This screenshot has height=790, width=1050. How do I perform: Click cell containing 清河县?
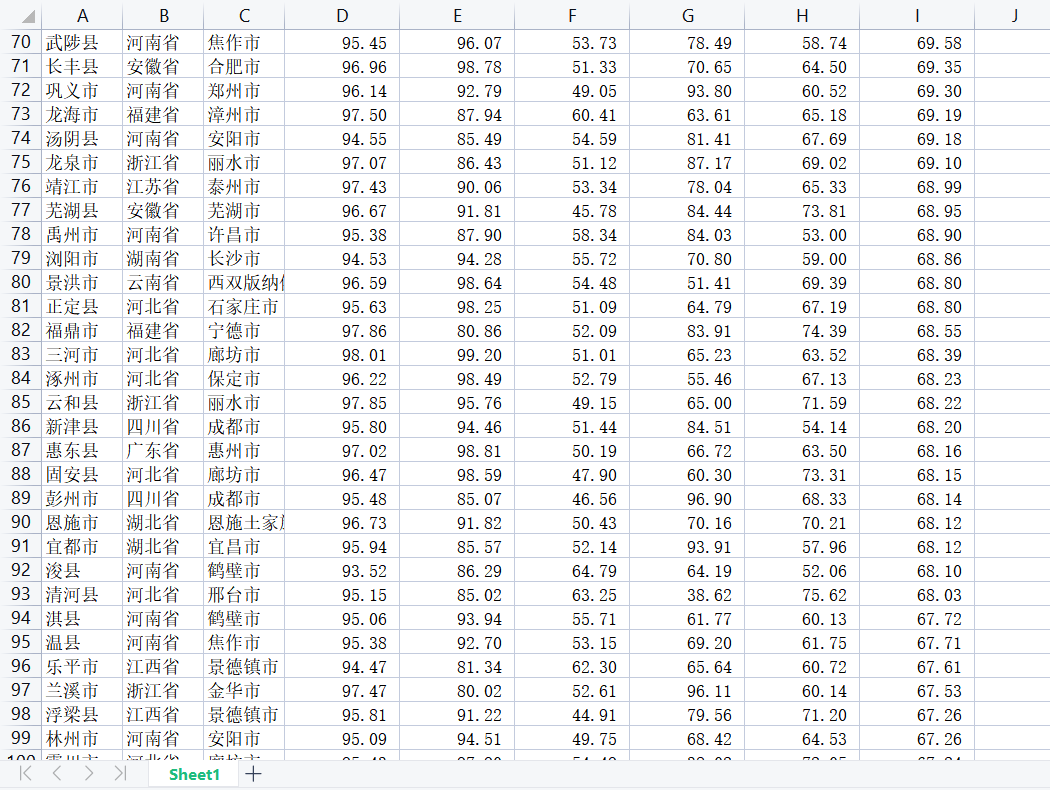click(82, 595)
